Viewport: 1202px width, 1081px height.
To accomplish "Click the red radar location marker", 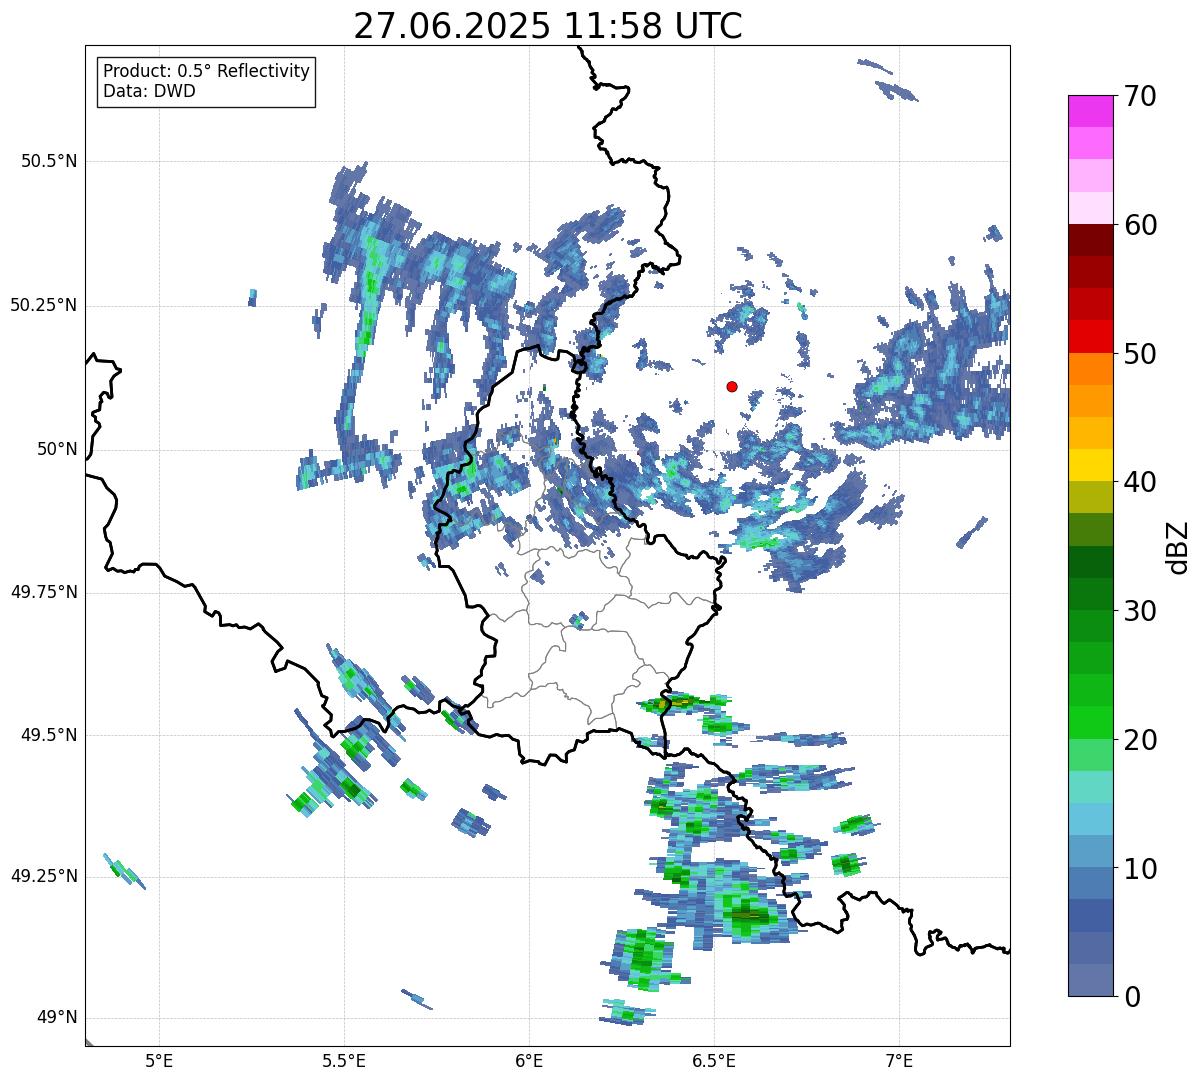I will (732, 386).
